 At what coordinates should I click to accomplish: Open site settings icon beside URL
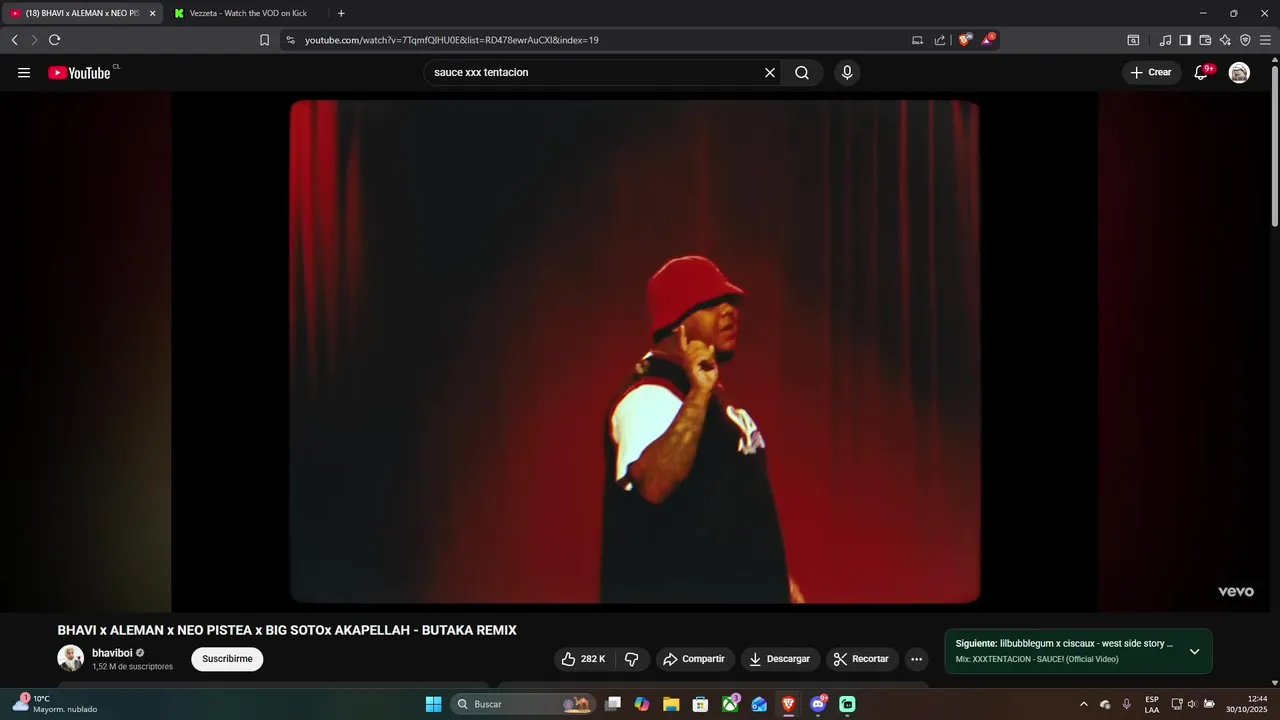290,40
